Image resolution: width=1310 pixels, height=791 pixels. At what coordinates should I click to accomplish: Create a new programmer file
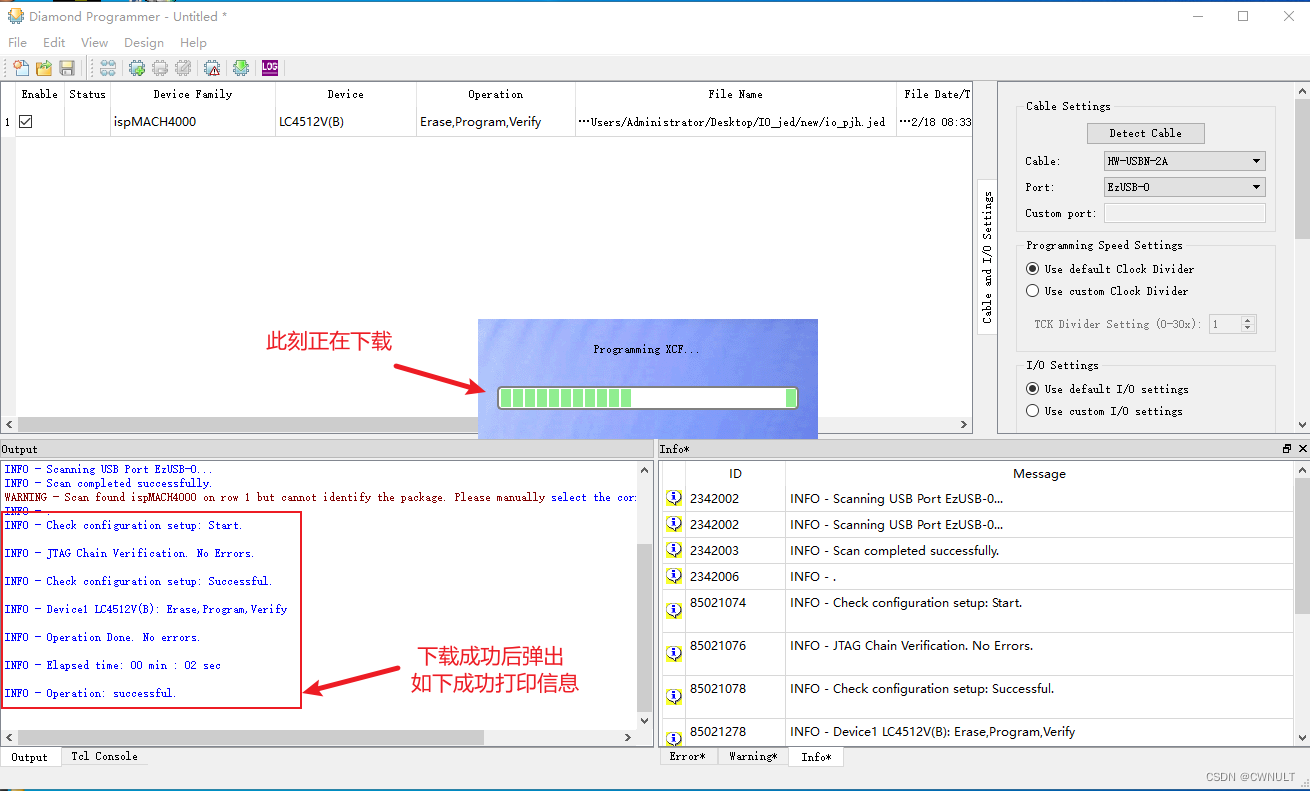(21, 68)
